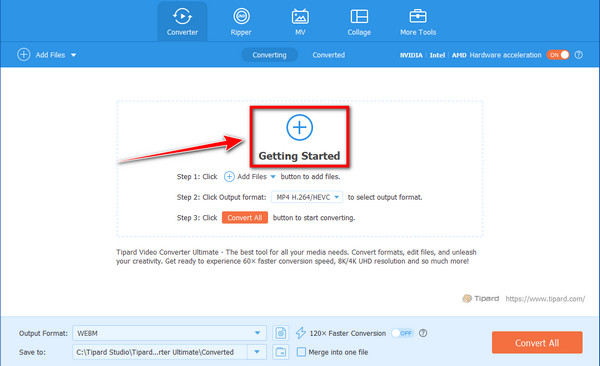The image size is (600, 366).
Task: Click the NVIDIA label in the acceleration bar
Action: pyautogui.click(x=411, y=55)
